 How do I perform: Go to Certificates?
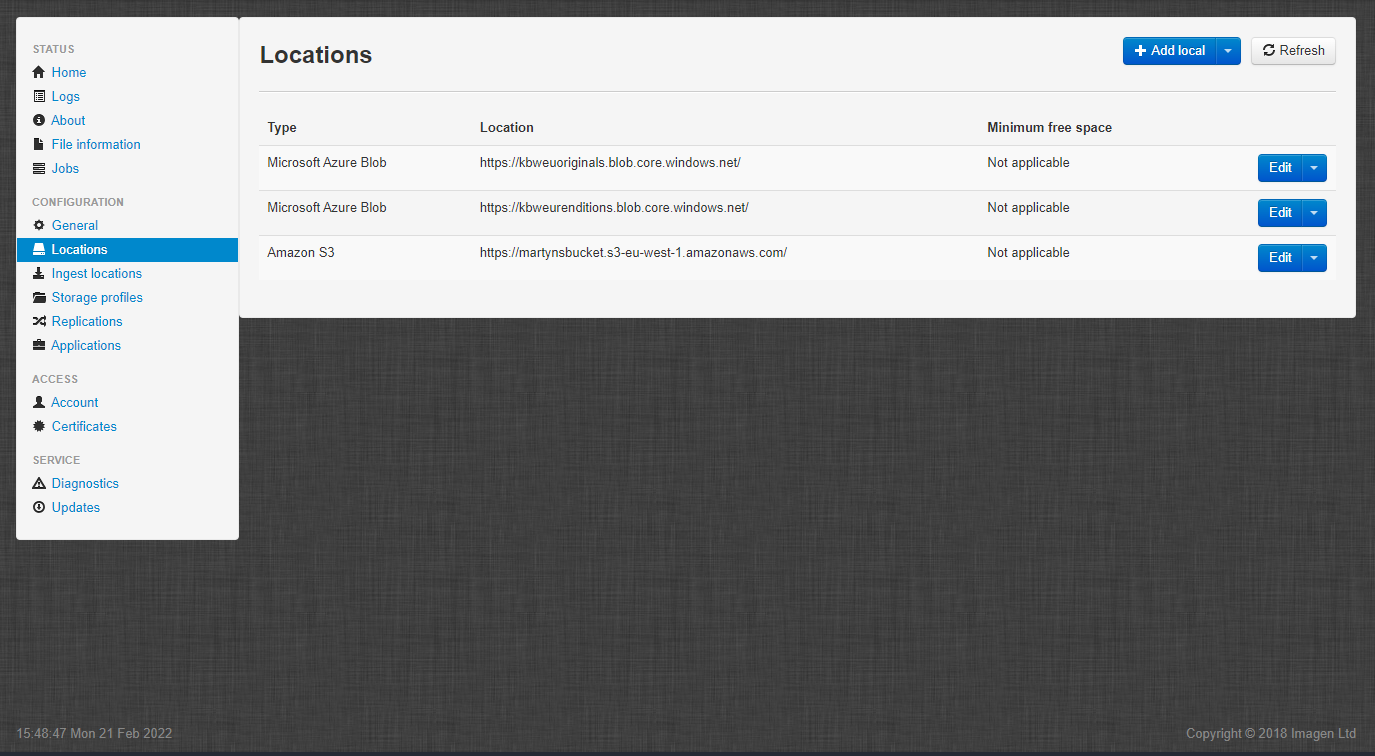tap(84, 426)
